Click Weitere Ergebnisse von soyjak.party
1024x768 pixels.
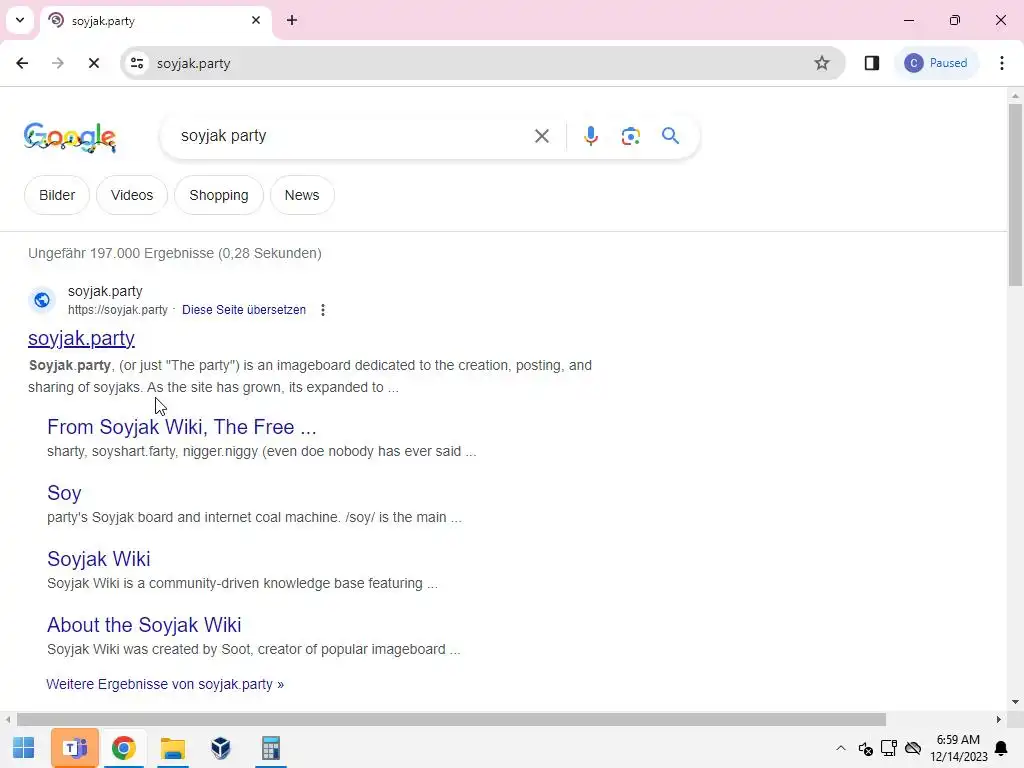coord(165,684)
